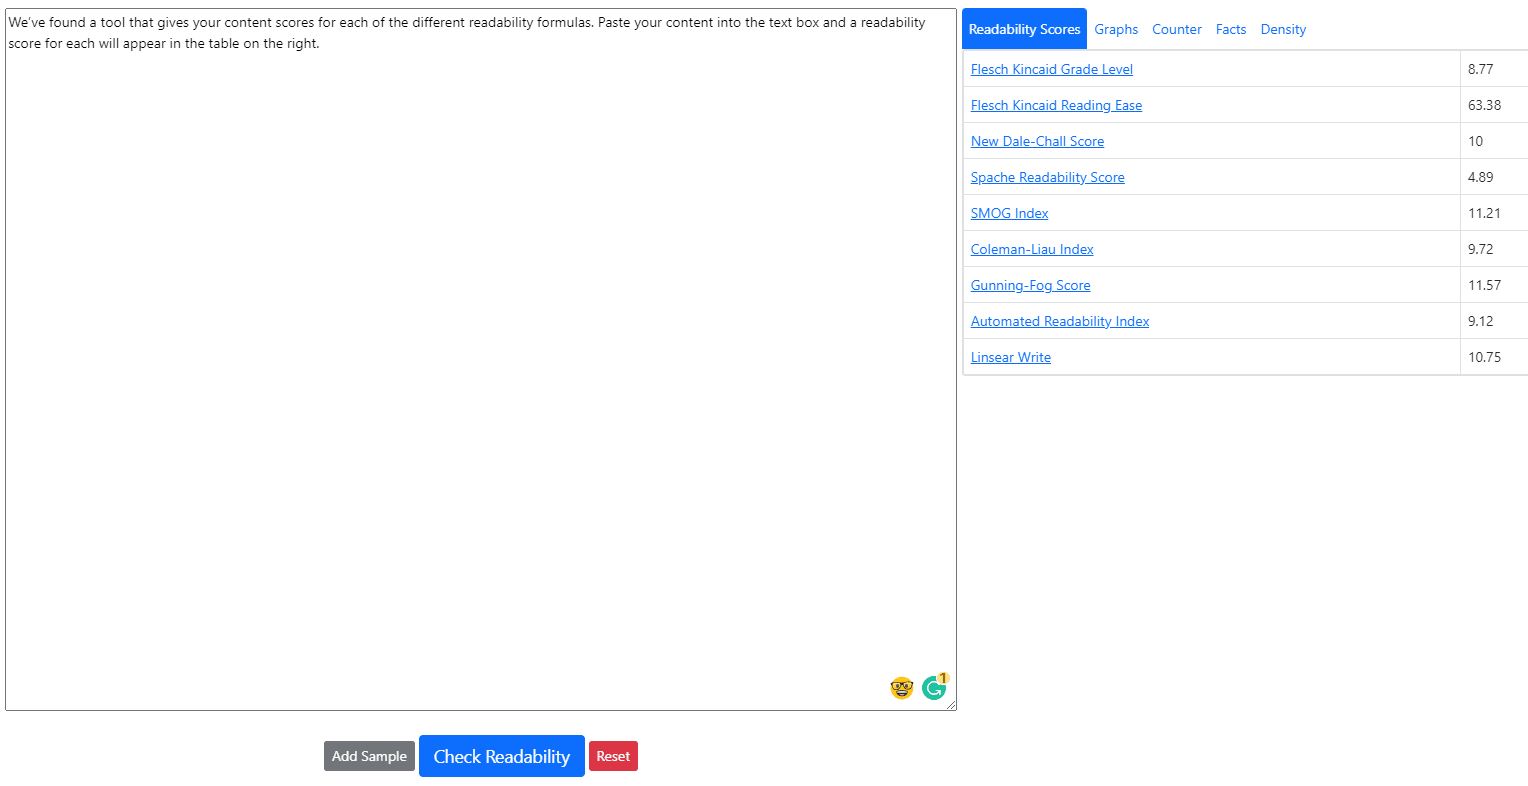
Task: Open the Flesch Kincaid Grade Level link
Action: [1051, 69]
